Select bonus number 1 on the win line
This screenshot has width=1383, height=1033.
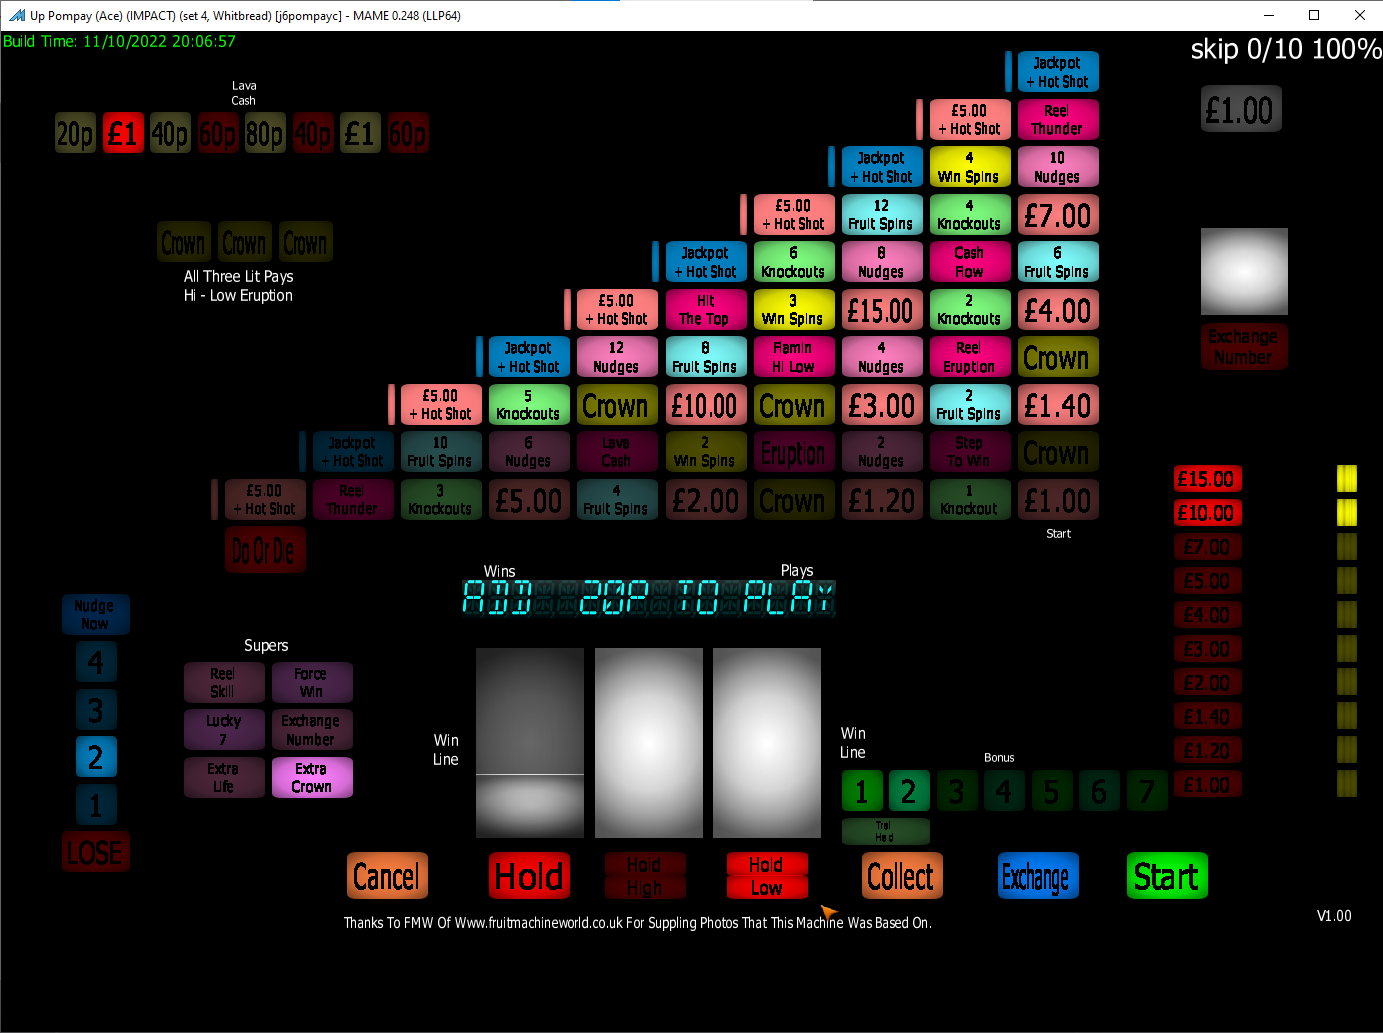click(x=861, y=791)
